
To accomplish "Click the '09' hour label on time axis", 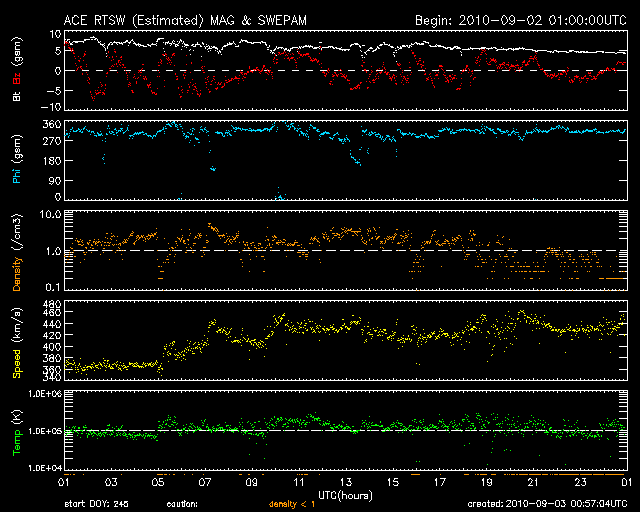I will click(252, 483).
